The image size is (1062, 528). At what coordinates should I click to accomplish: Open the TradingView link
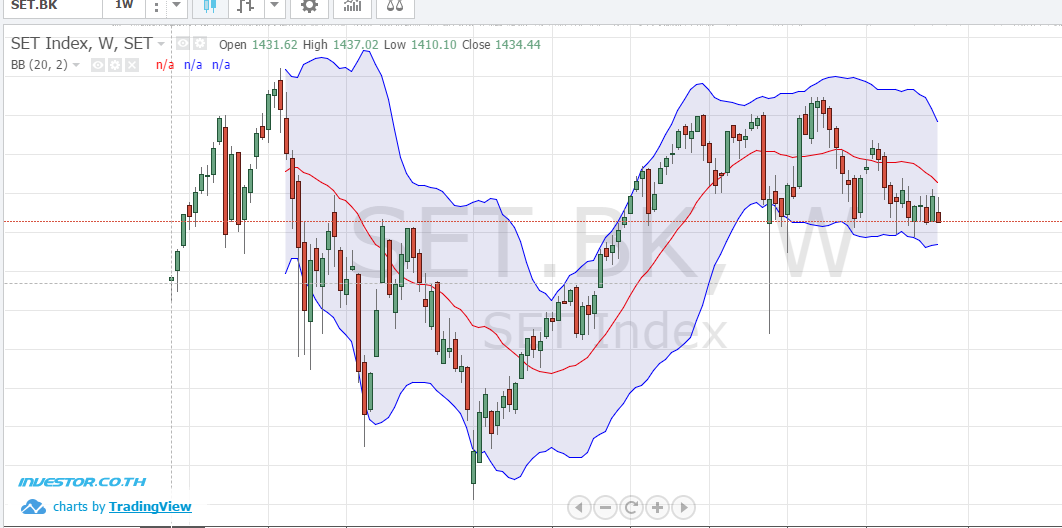[150, 506]
